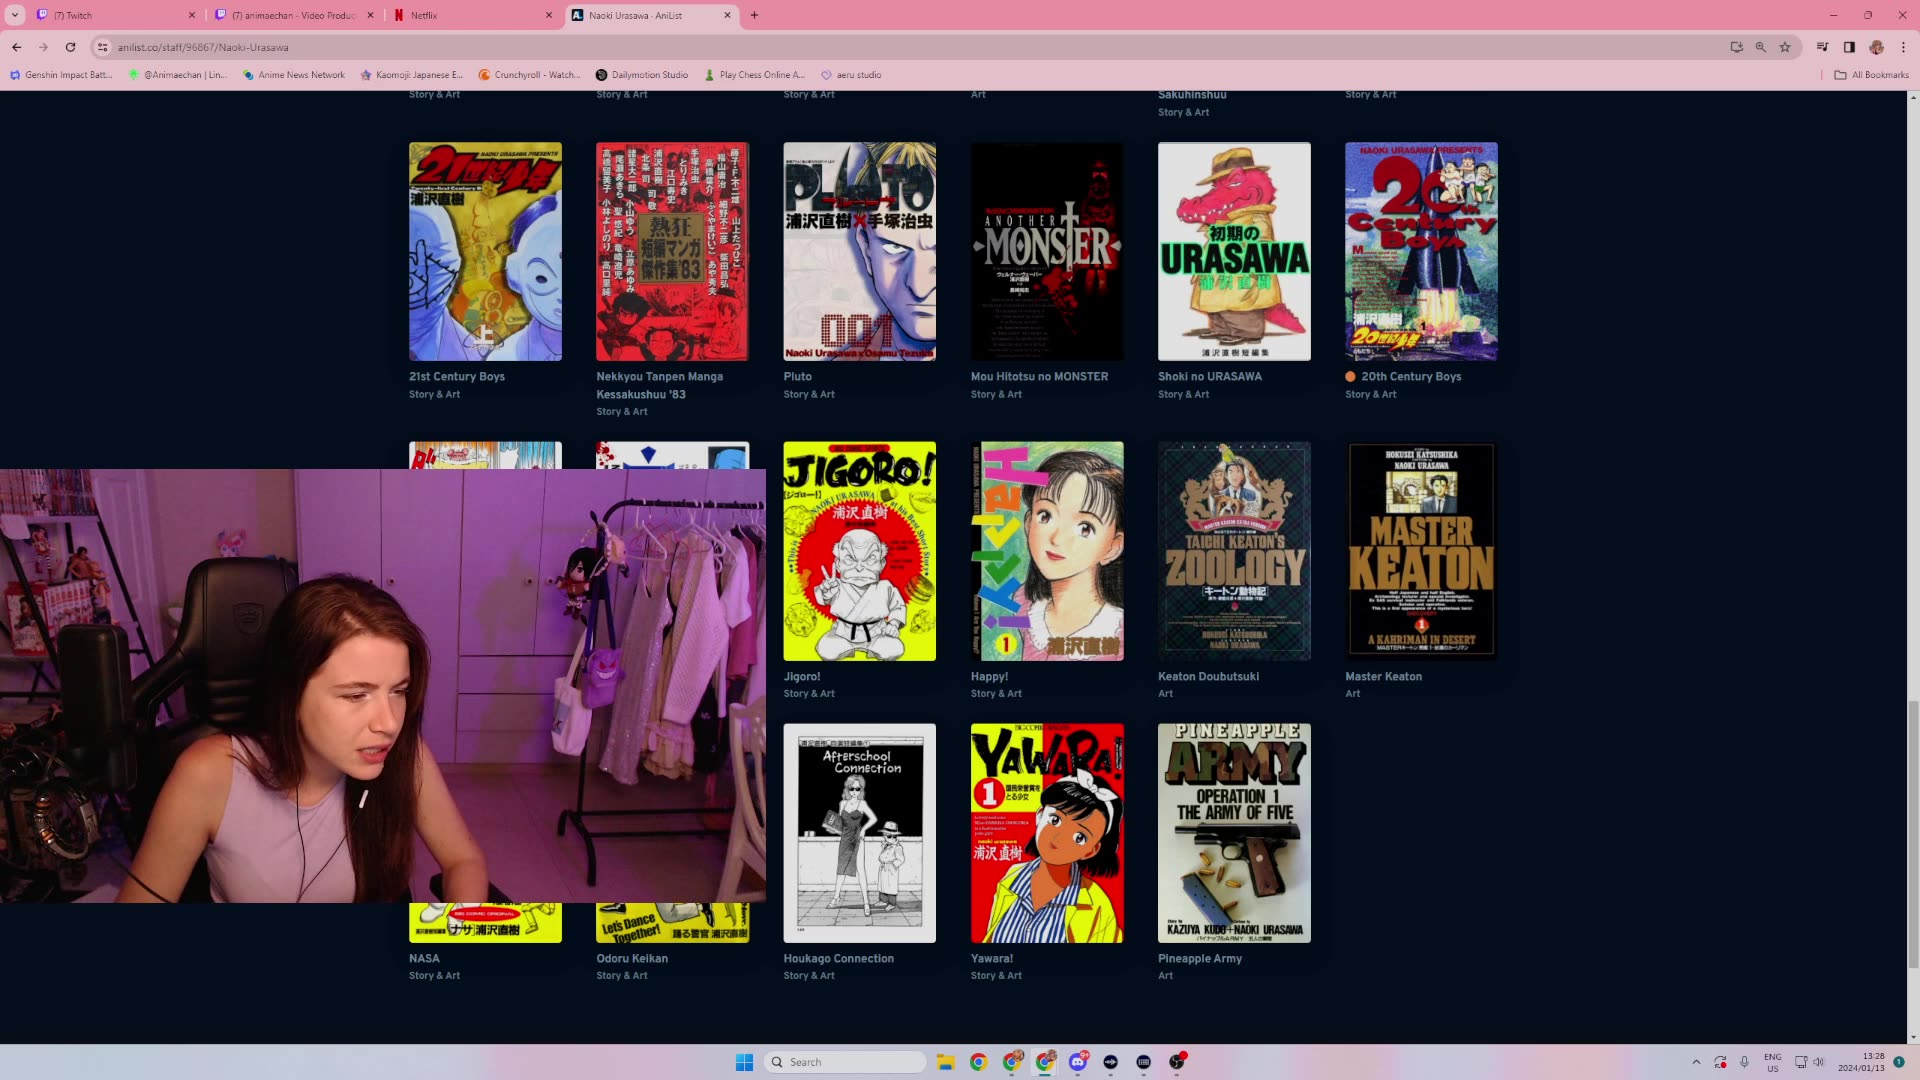1920x1080 pixels.
Task: Click the page vertical scrollbar thumb
Action: tap(1913, 835)
